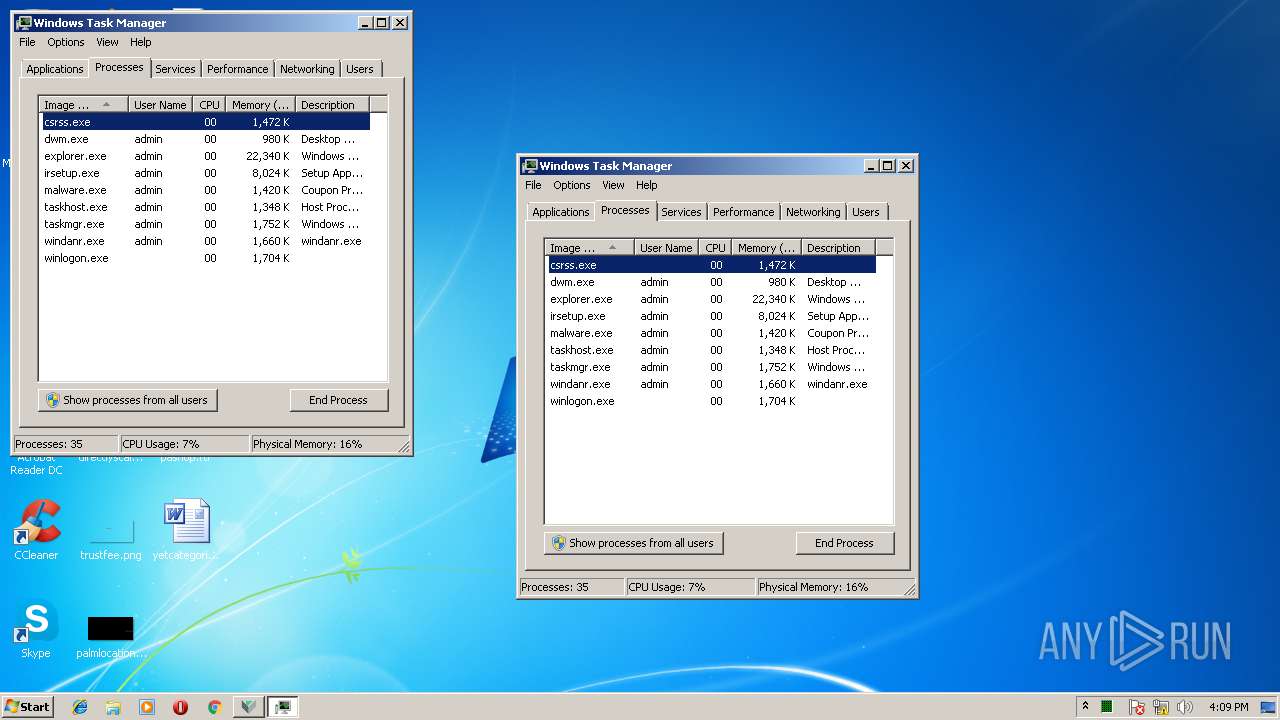Open Help menu in right Task Manager

click(x=647, y=185)
